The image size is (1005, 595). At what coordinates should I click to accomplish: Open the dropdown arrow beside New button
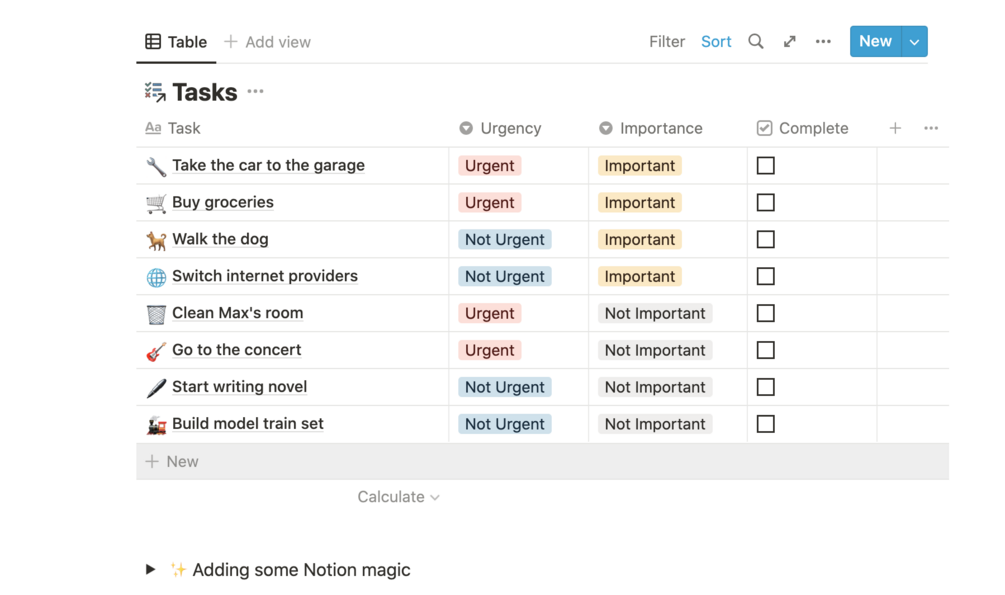(x=915, y=41)
